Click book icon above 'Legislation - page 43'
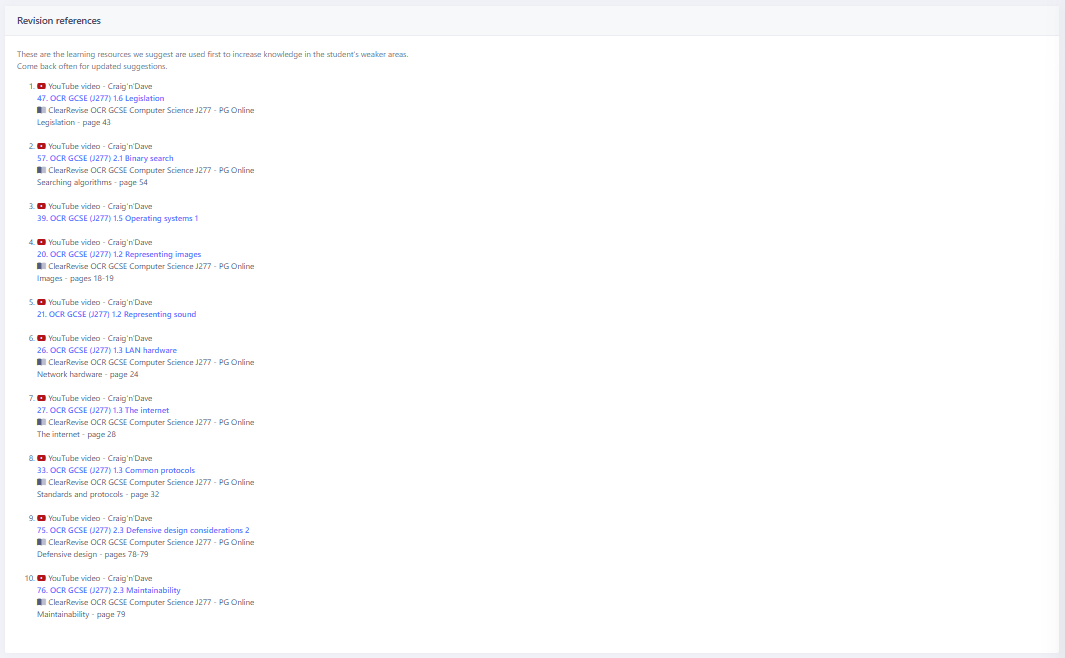This screenshot has height=658, width=1065. [x=41, y=110]
